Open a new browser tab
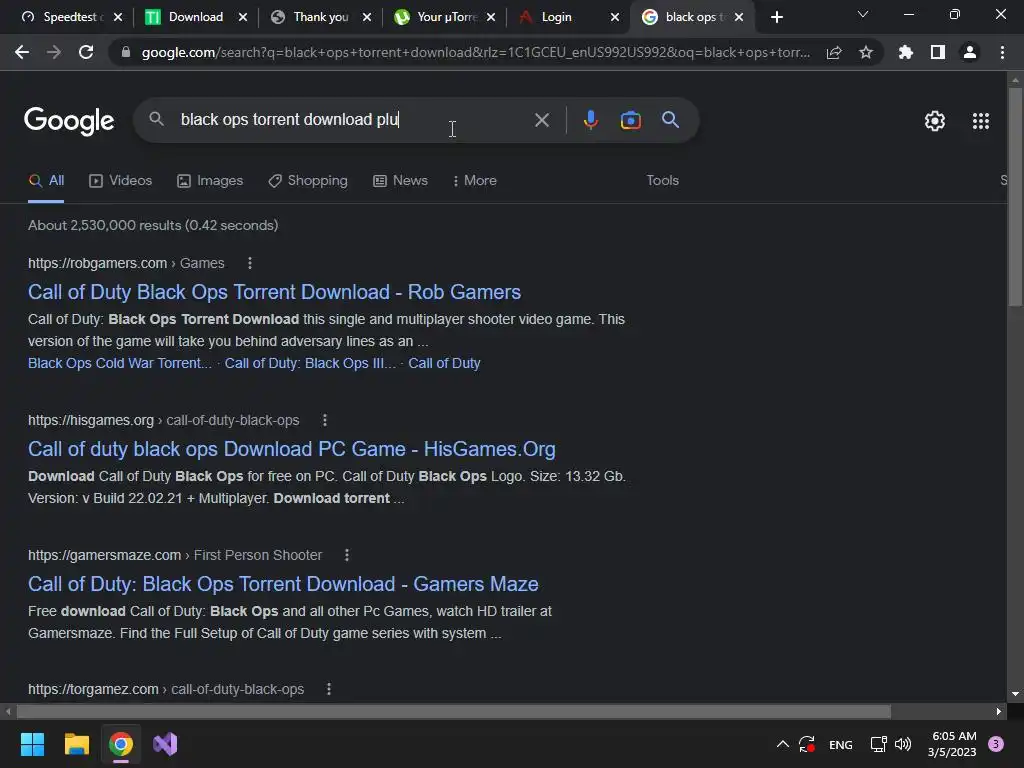The height and width of the screenshot is (768, 1024). 776,17
